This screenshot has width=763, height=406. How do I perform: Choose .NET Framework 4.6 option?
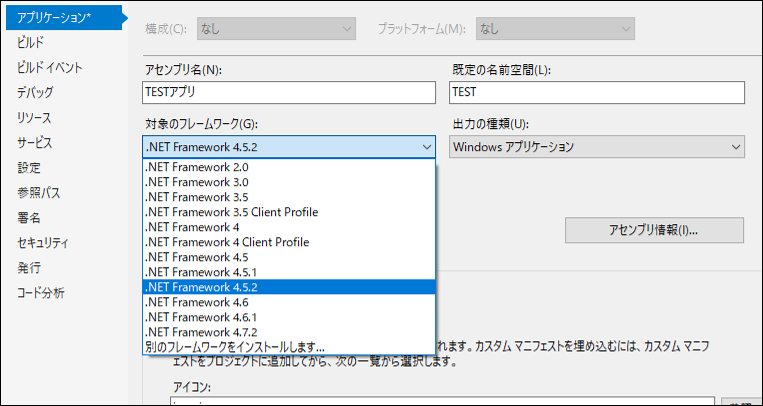[289, 302]
